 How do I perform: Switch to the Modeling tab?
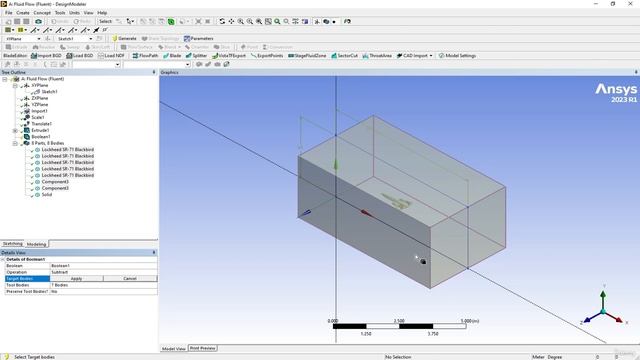tap(36, 244)
